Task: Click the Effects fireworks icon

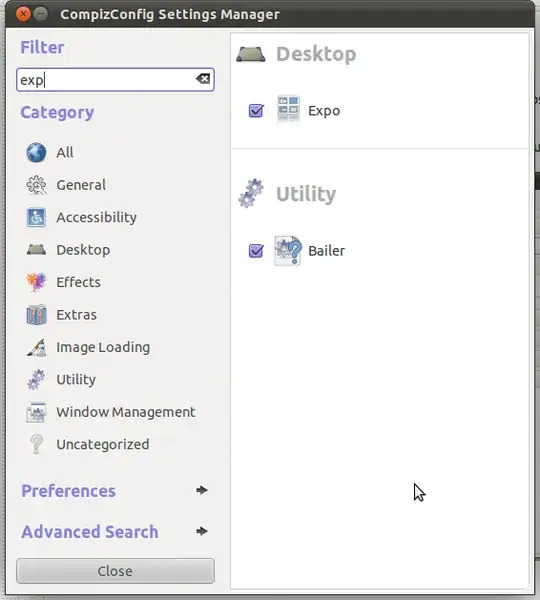Action: [x=36, y=282]
